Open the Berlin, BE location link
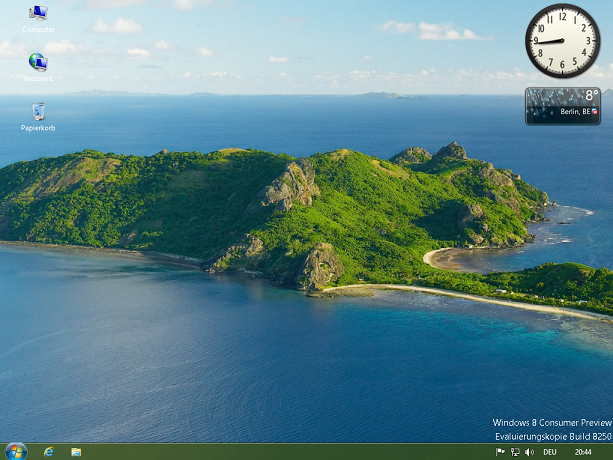The image size is (613, 460). 574,112
